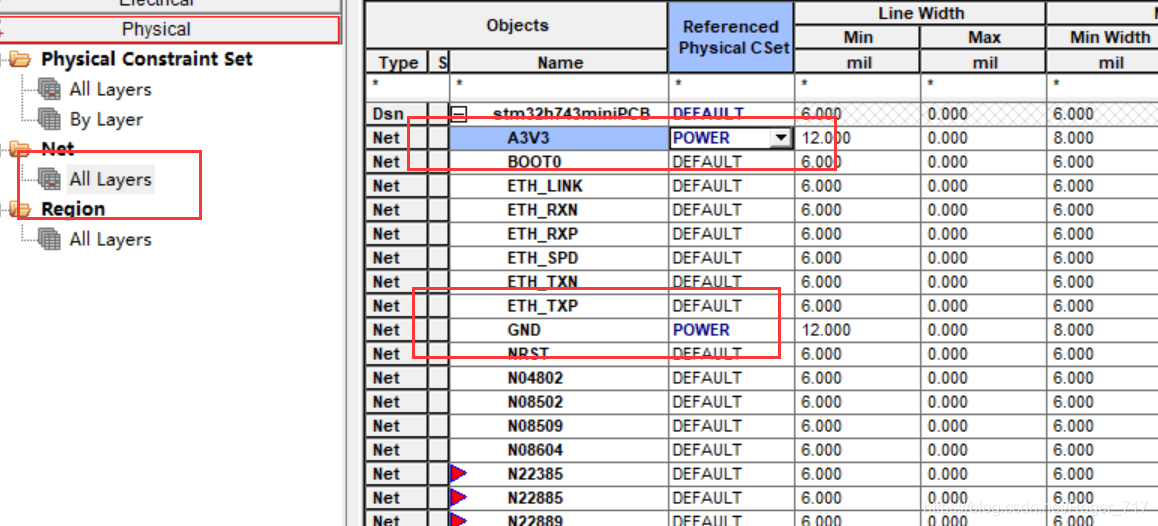Click the All Layers worksheet icon under Region
Image resolution: width=1158 pixels, height=526 pixels.
pos(50,240)
